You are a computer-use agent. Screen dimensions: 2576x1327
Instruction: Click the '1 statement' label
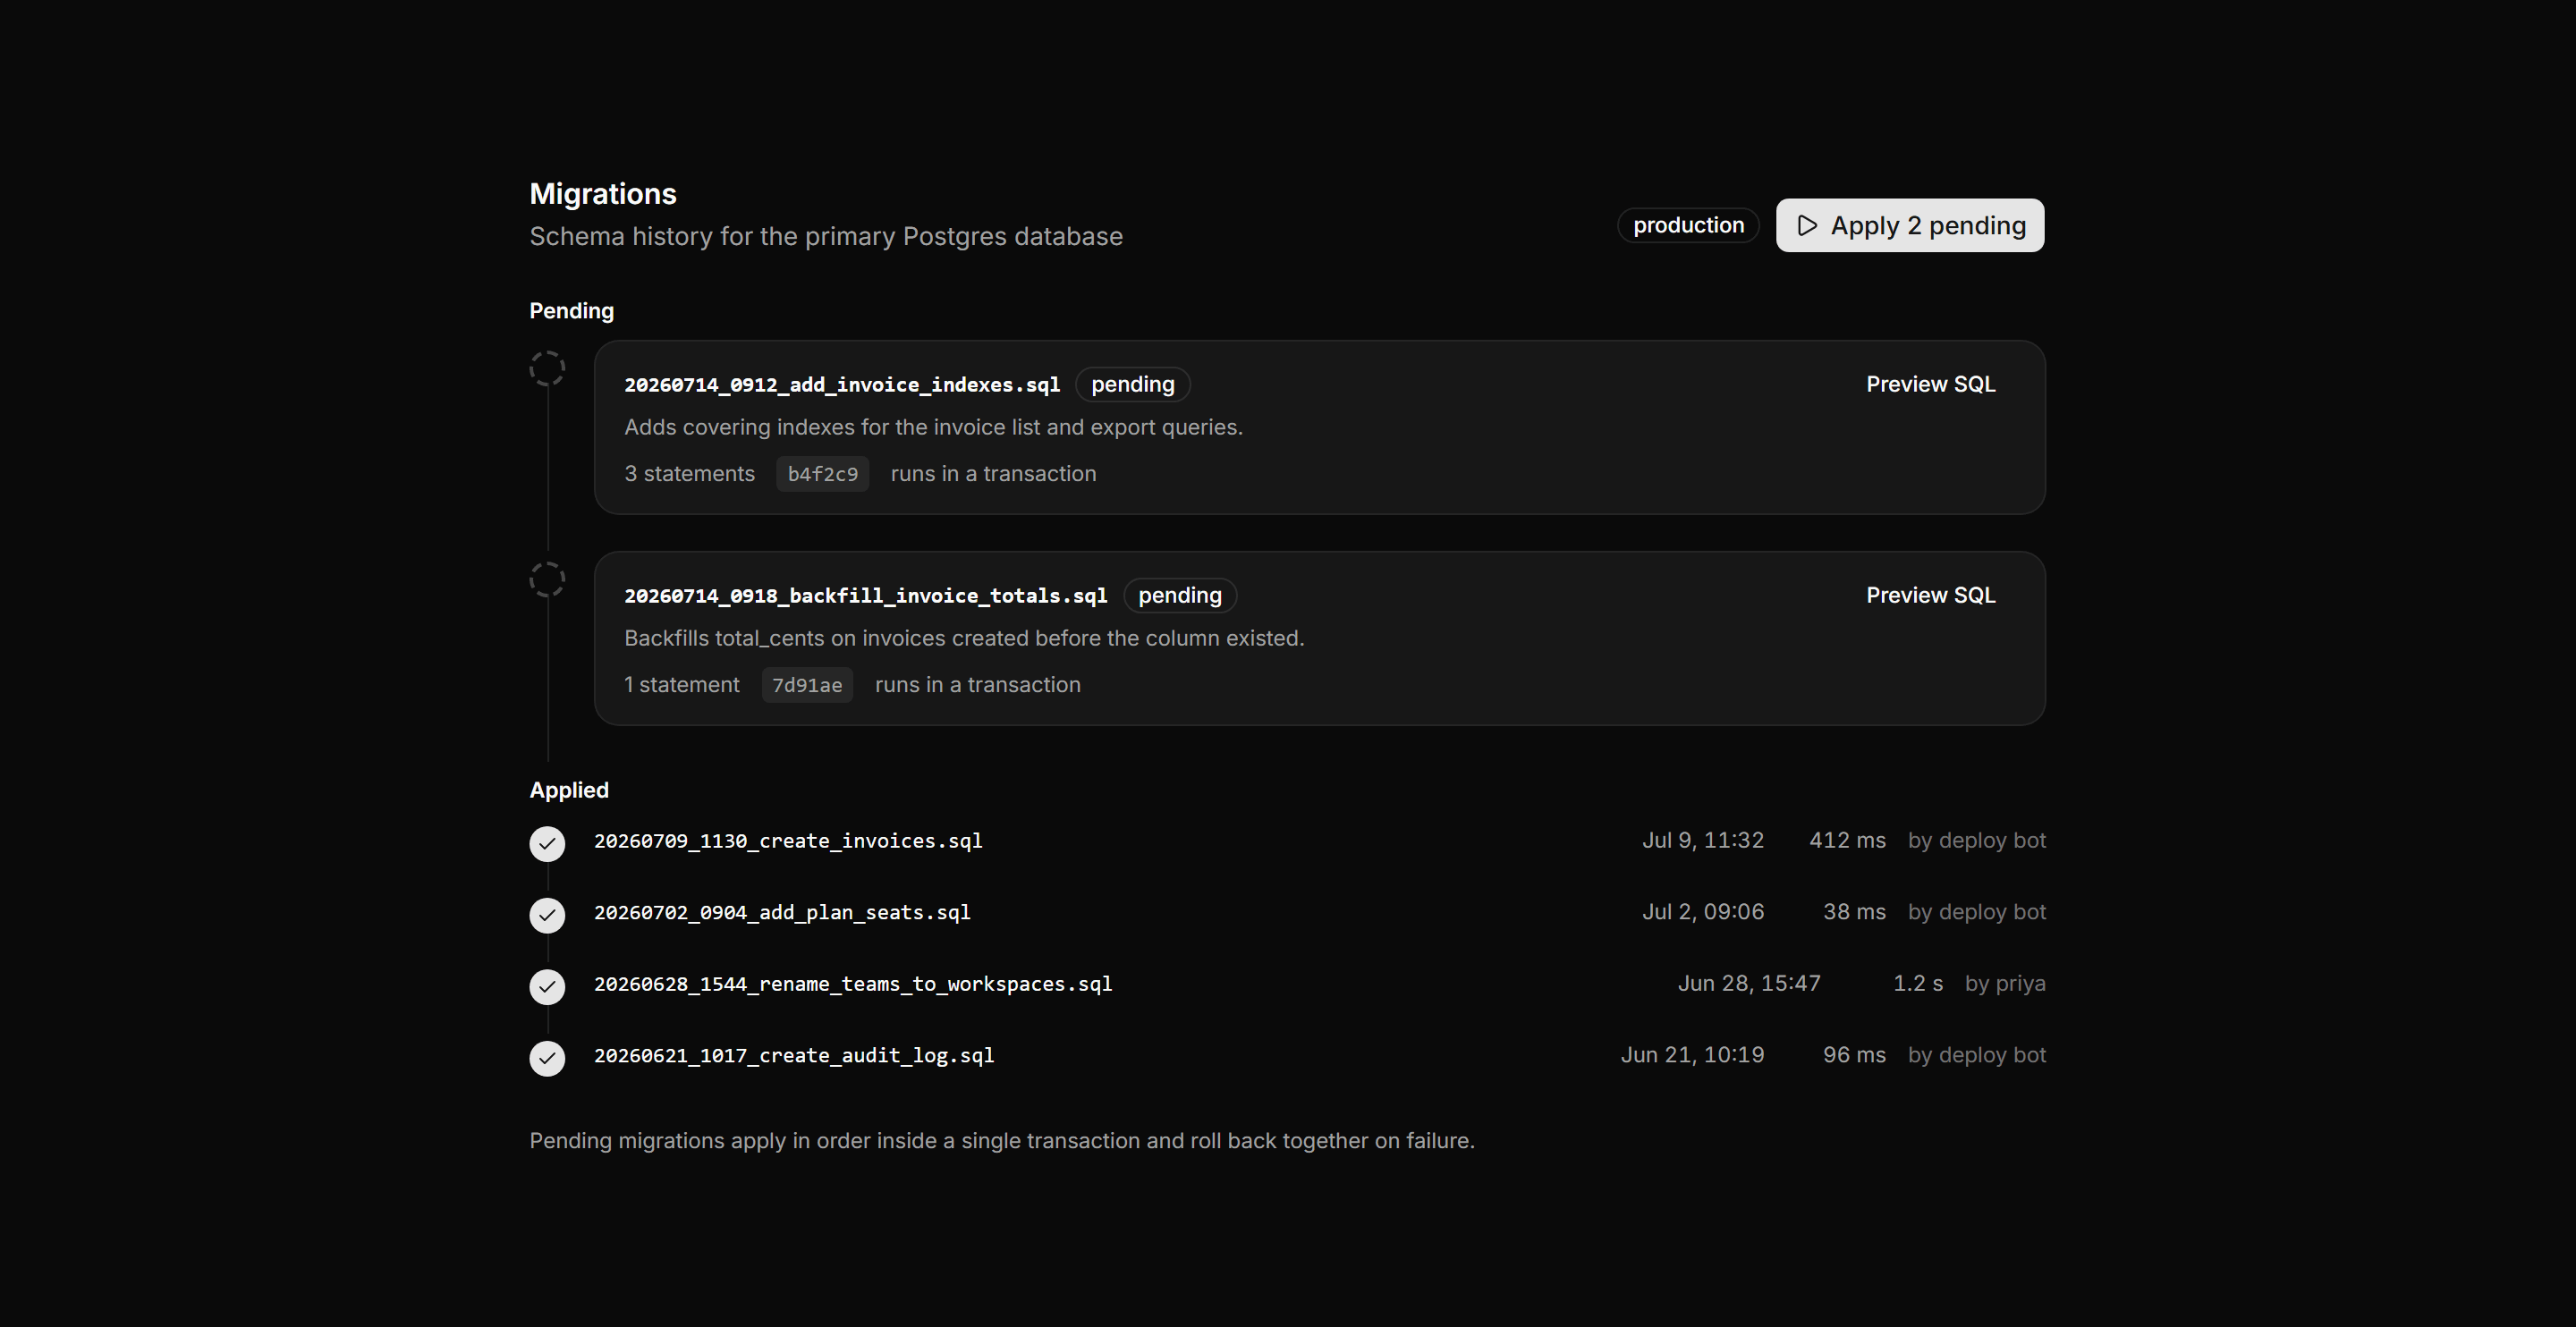[x=682, y=685]
